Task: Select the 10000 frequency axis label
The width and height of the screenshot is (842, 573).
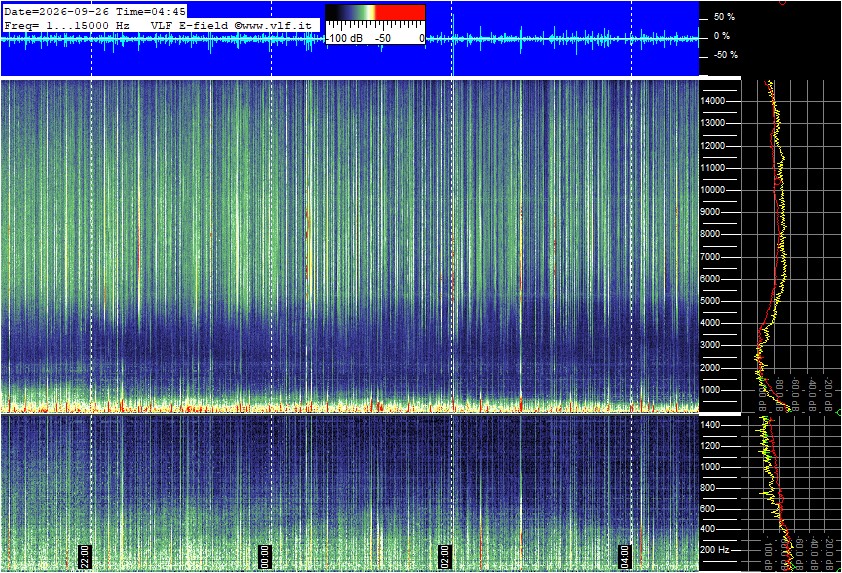Action: click(x=713, y=190)
